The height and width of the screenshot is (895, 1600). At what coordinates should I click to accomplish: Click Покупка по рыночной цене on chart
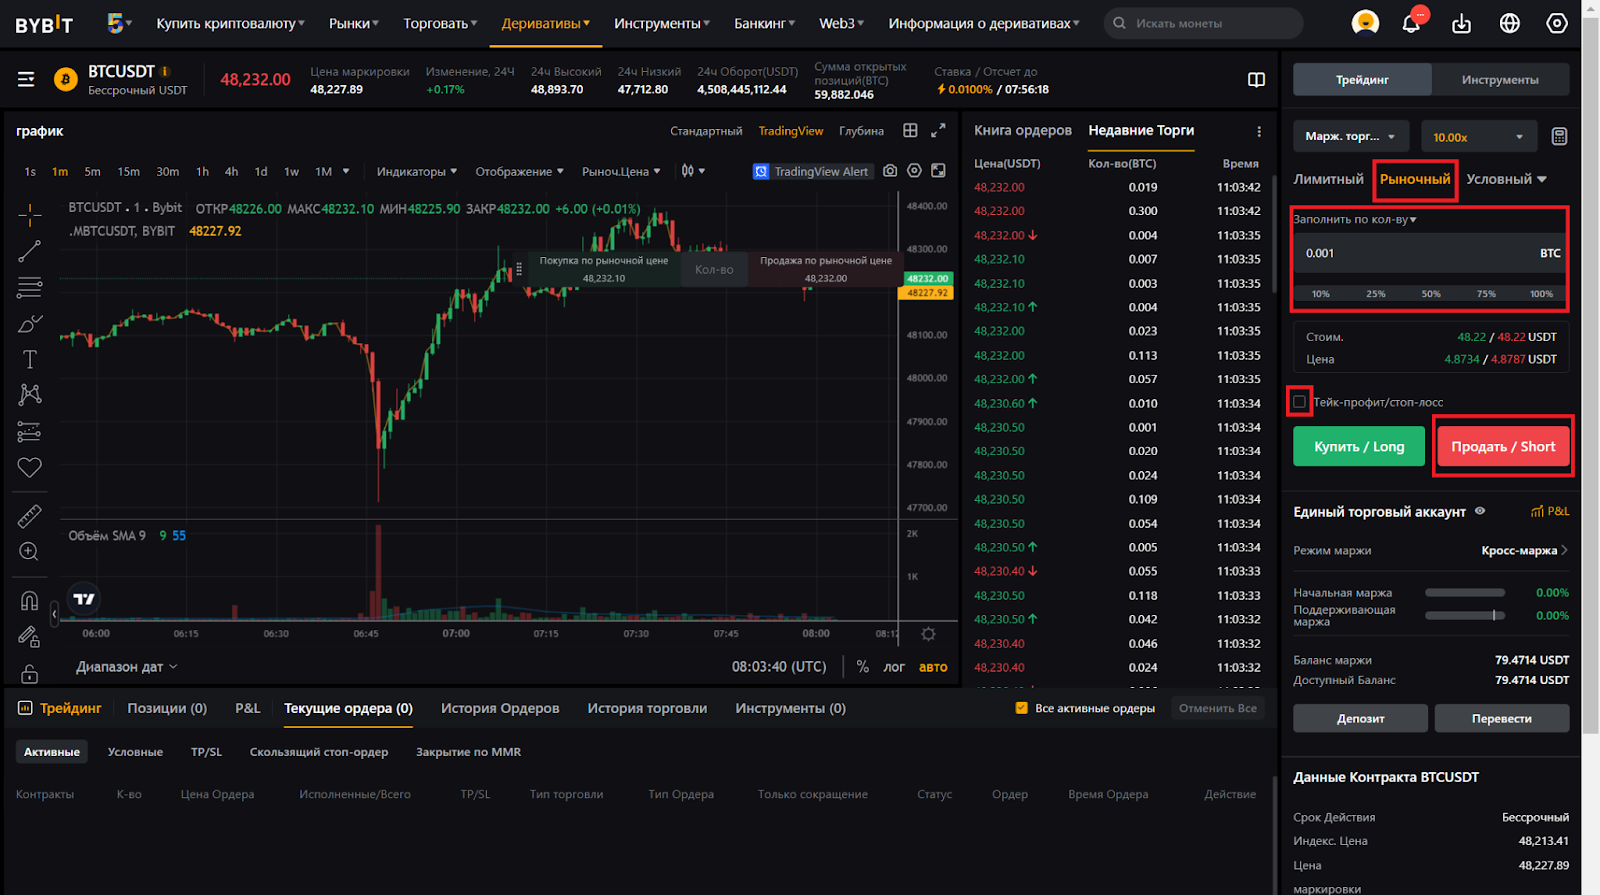pyautogui.click(x=604, y=269)
